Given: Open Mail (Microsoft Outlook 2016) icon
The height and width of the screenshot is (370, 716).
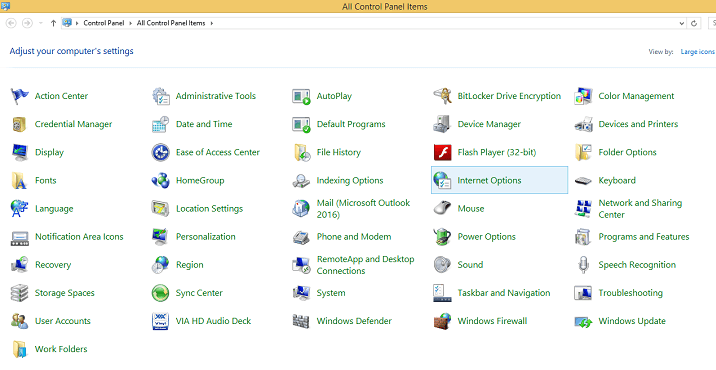Looking at the screenshot, I should click(x=301, y=209).
